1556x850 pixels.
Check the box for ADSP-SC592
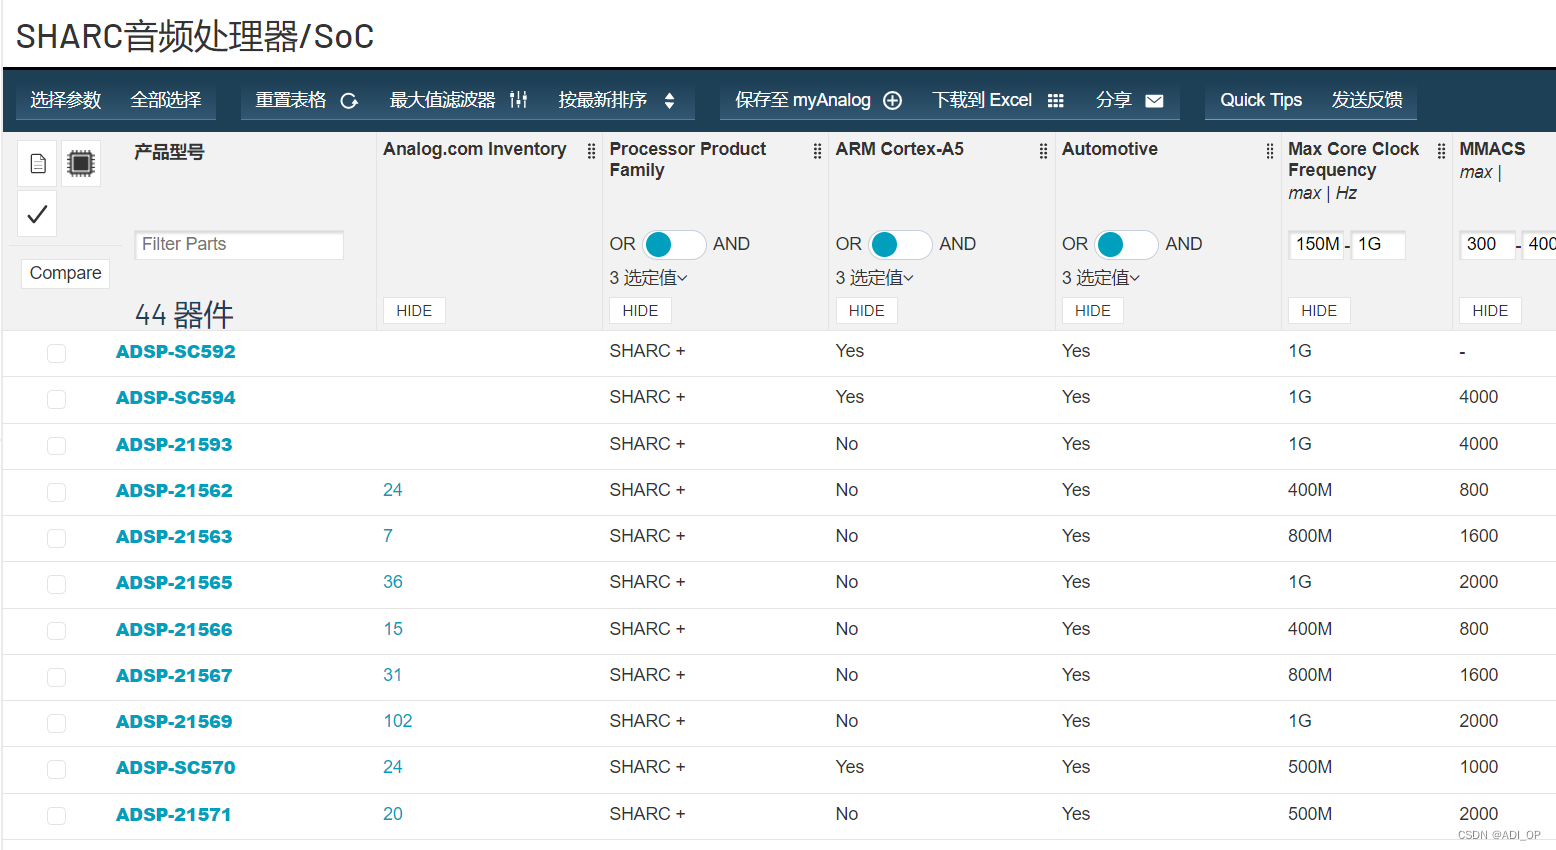57,353
